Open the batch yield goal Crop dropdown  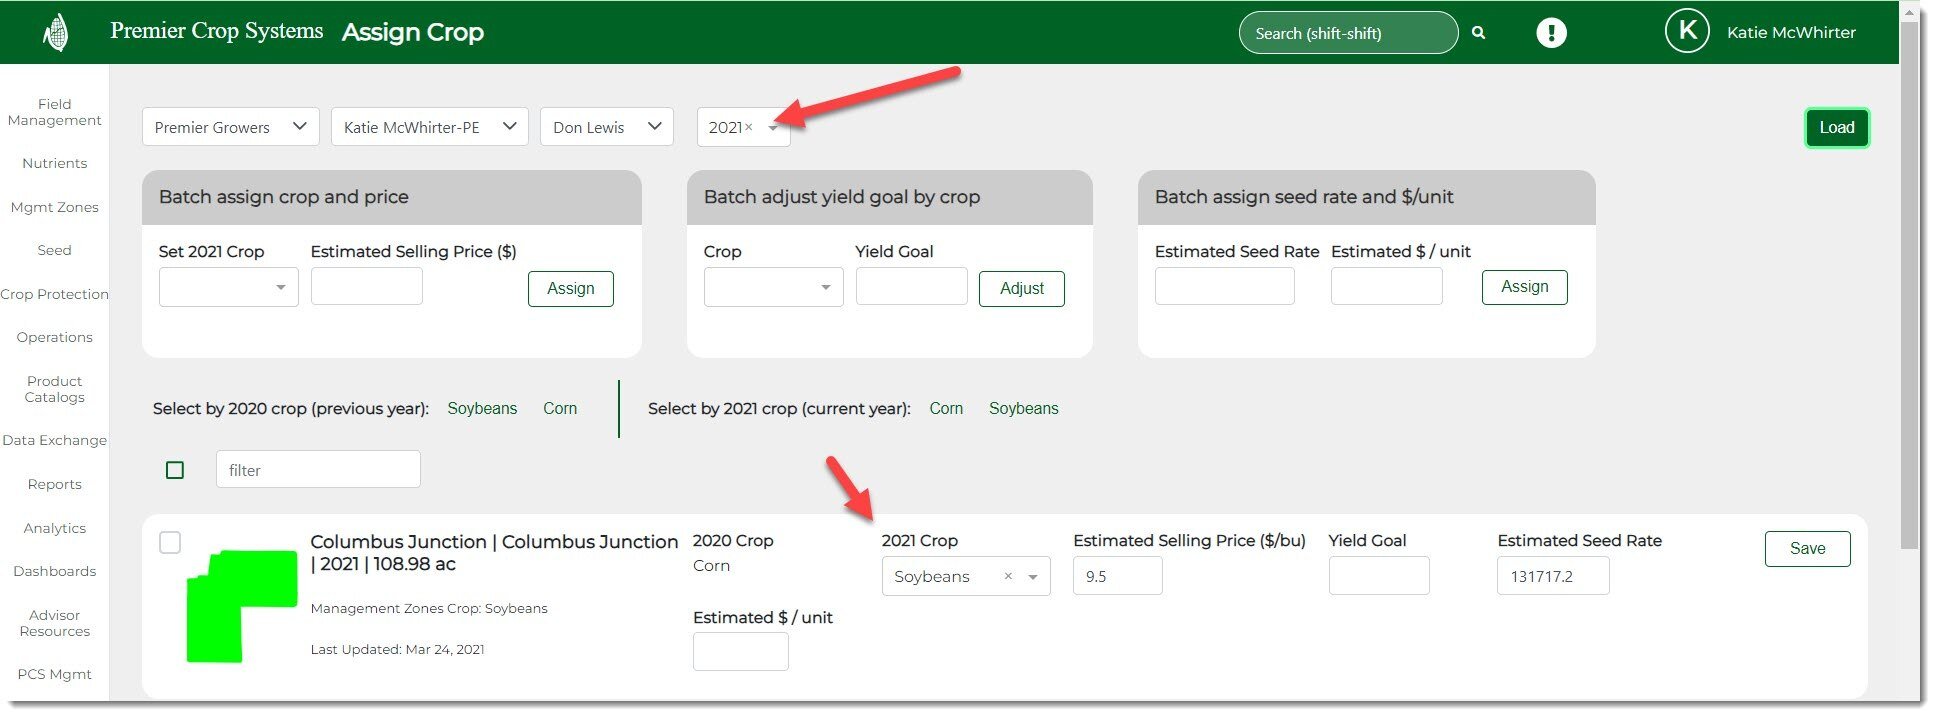[x=773, y=288]
